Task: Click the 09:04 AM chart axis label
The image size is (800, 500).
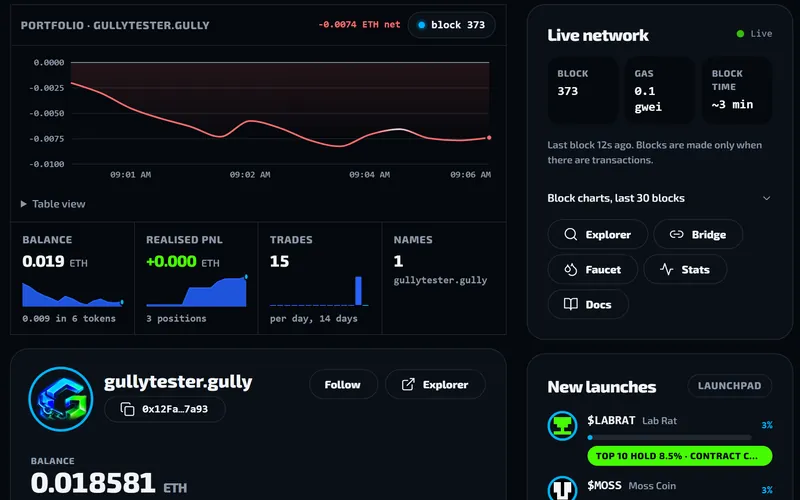Action: pos(369,174)
